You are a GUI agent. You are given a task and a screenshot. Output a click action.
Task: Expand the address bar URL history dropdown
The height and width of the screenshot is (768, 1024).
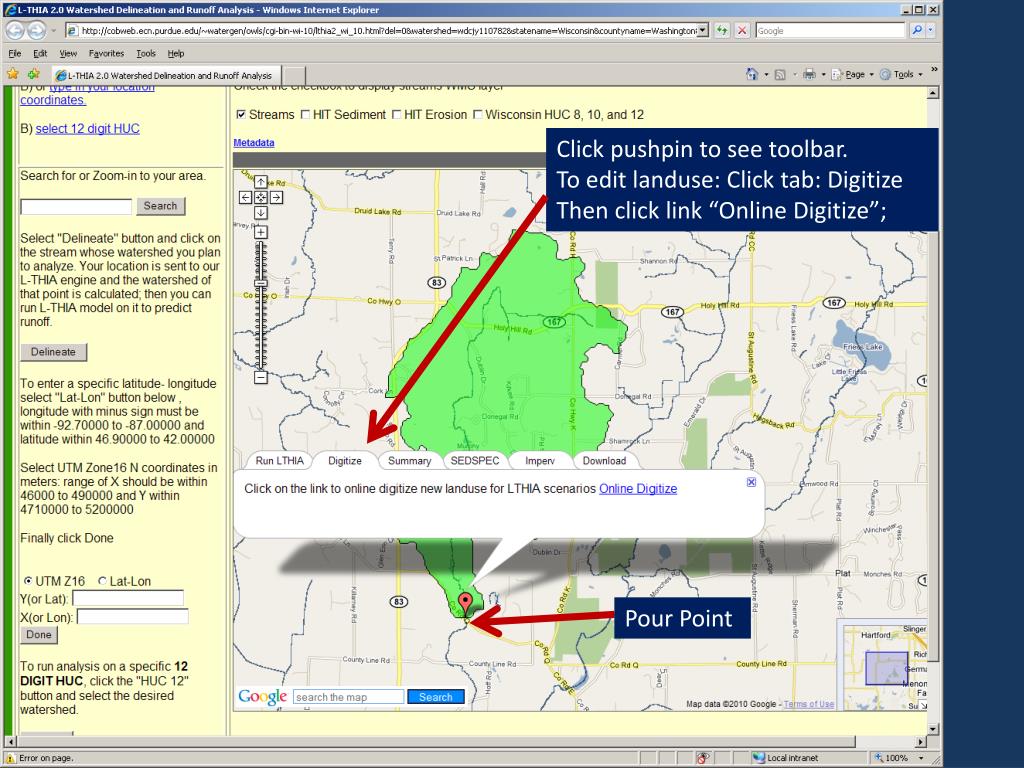point(703,31)
